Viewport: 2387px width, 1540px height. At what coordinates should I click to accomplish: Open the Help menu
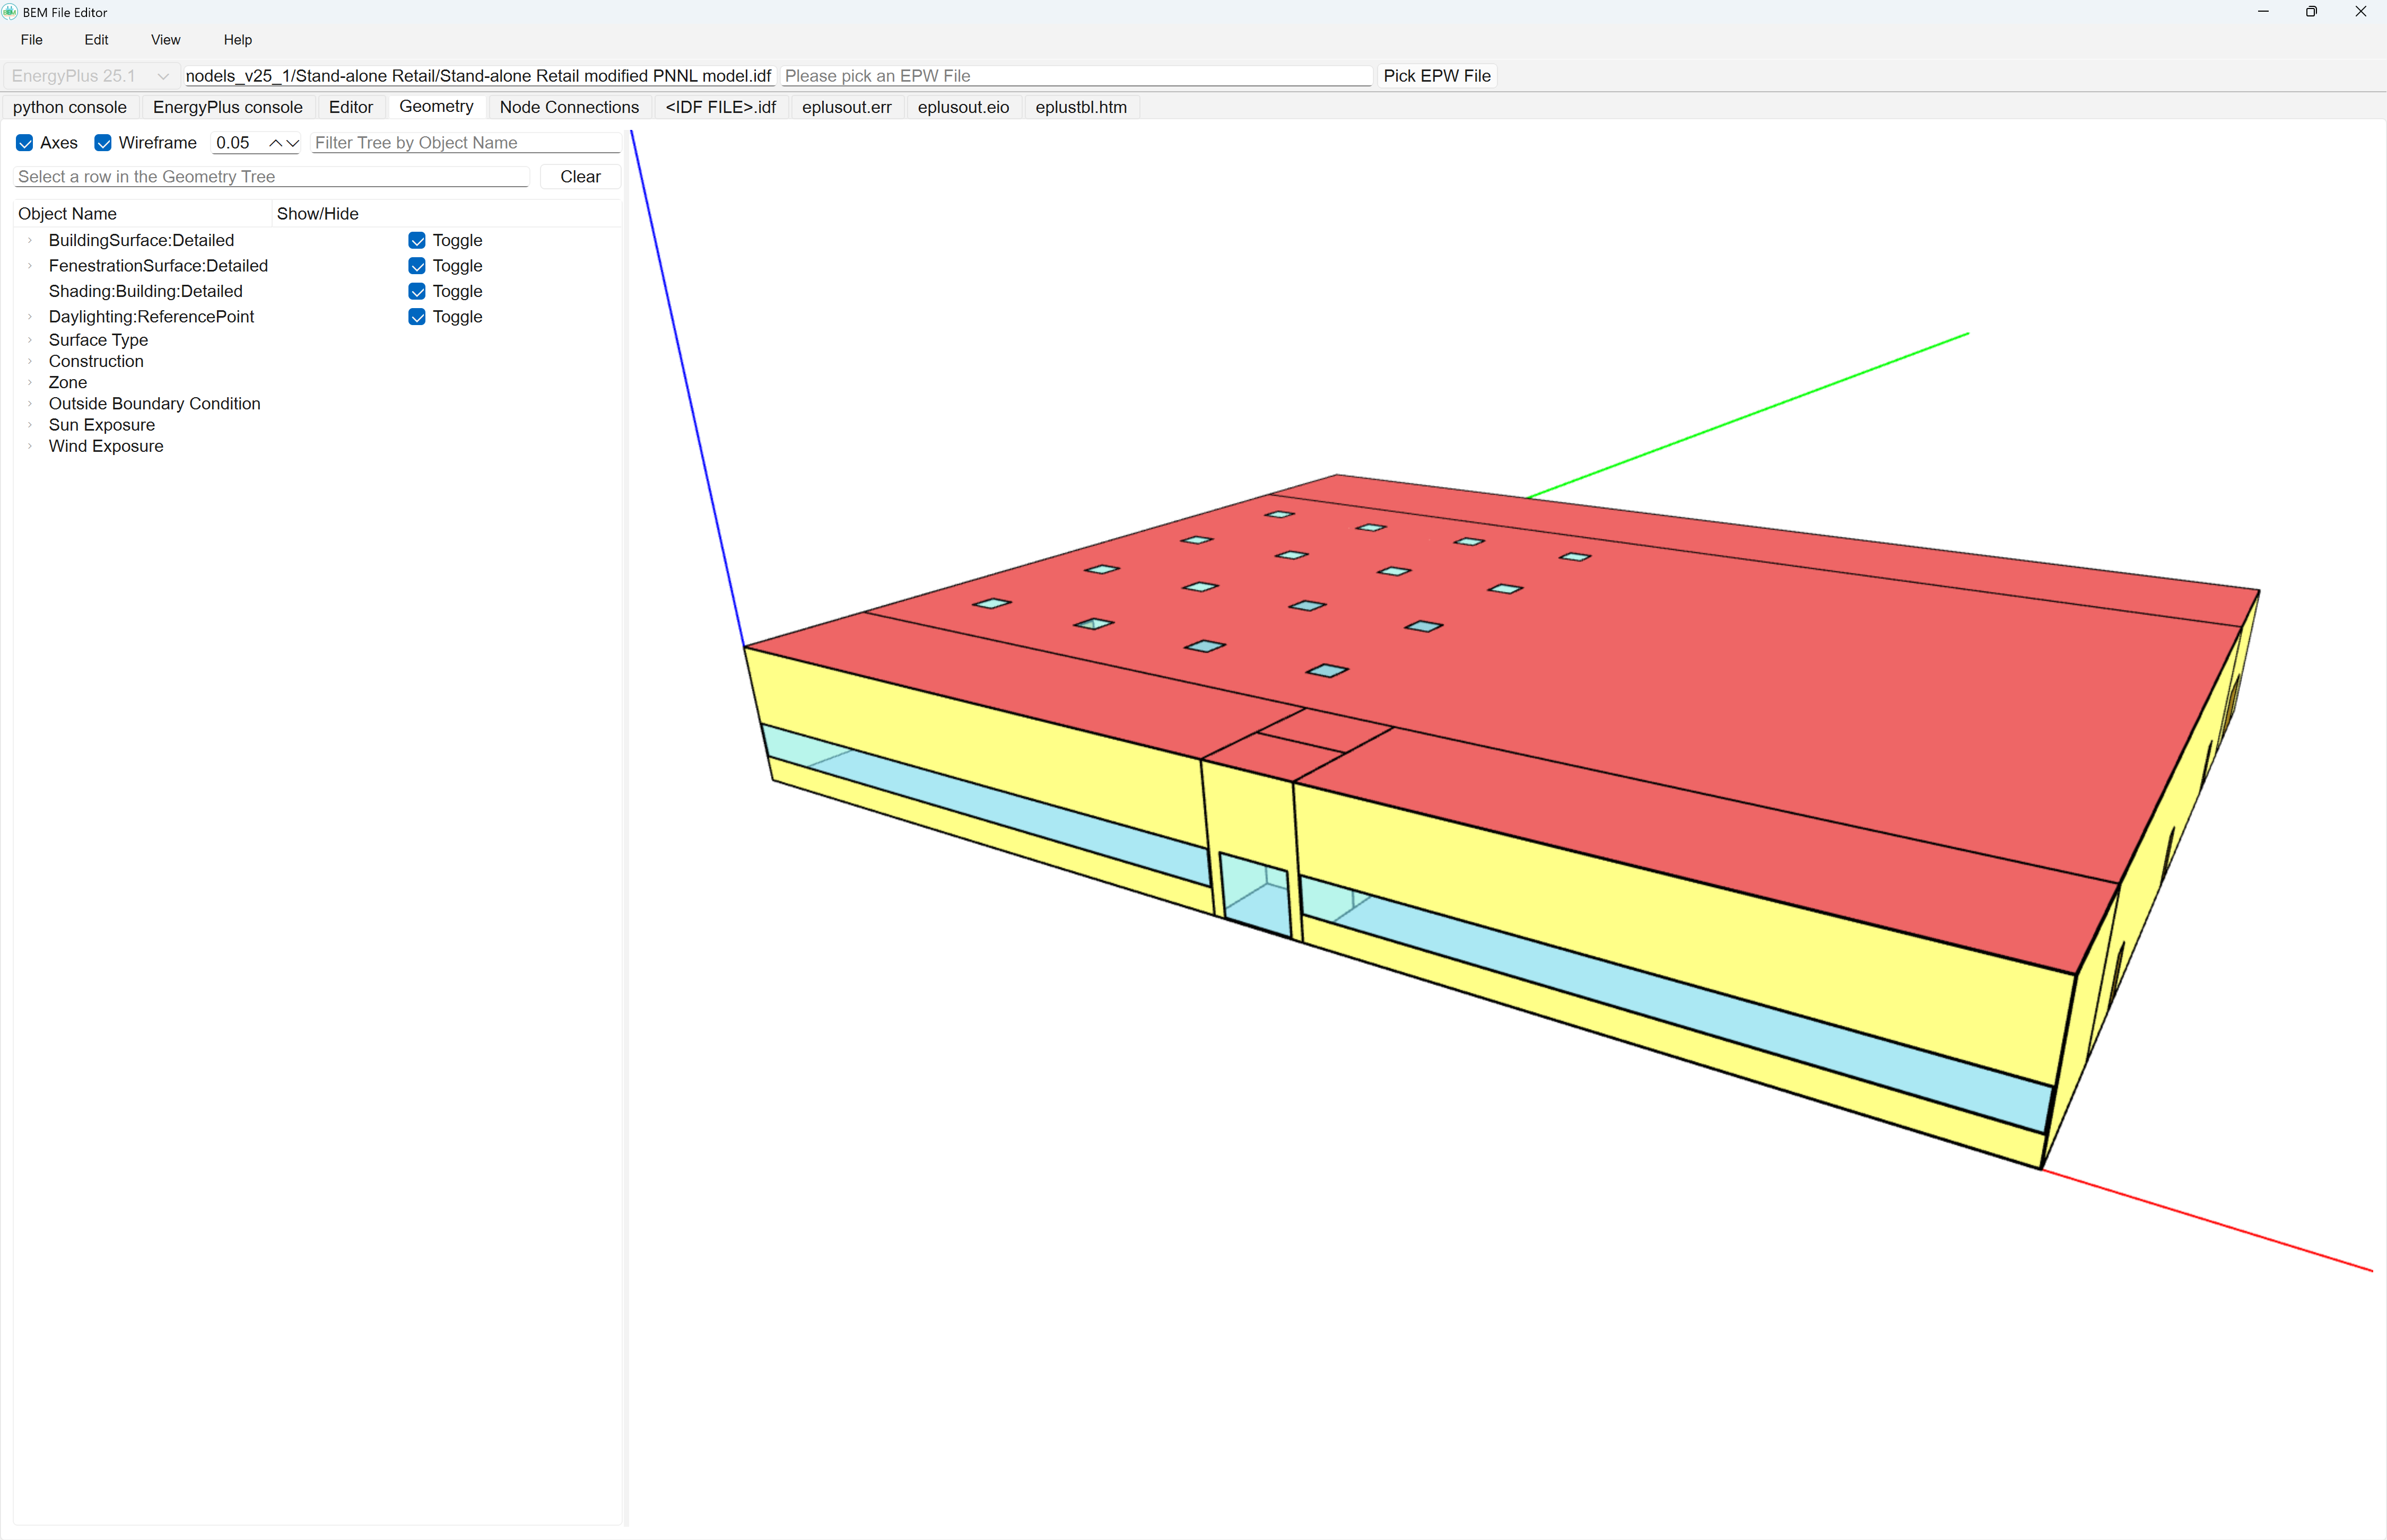[238, 40]
